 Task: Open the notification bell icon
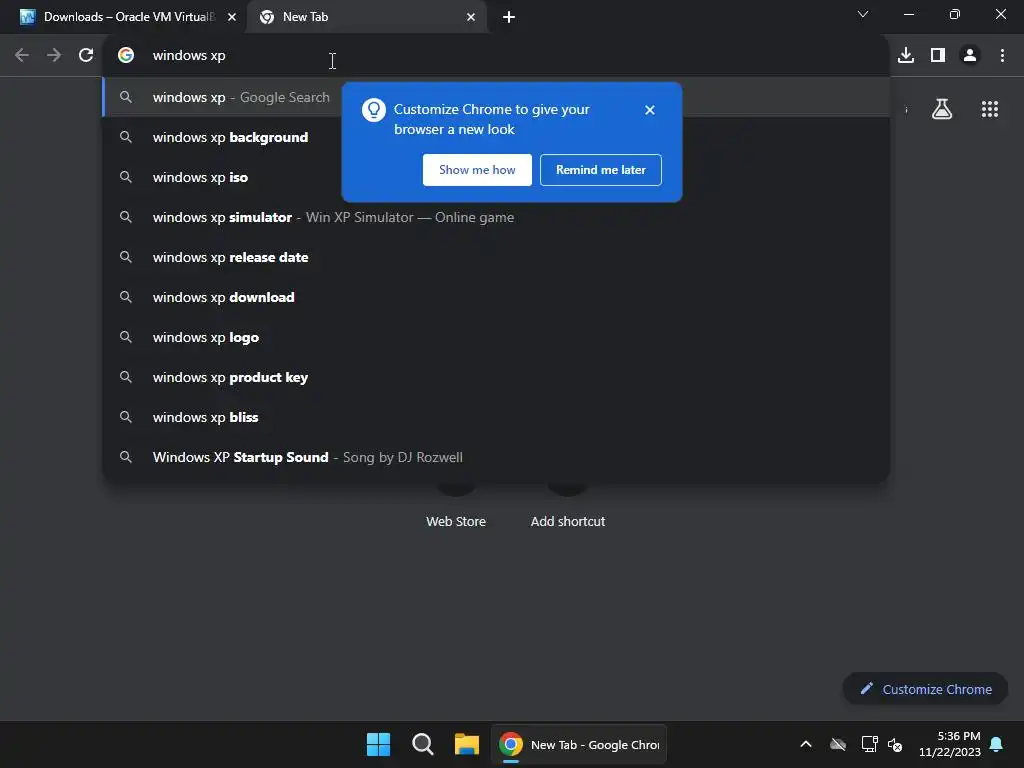tap(997, 744)
